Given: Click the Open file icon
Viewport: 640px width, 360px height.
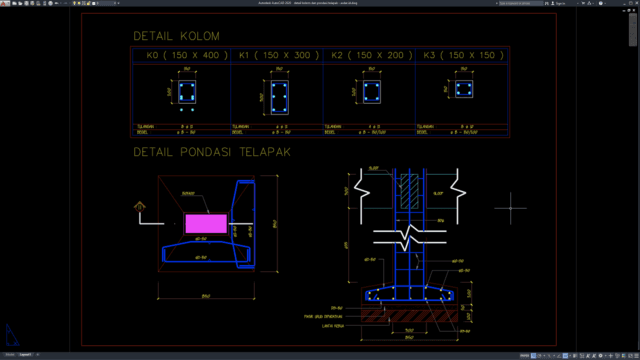Looking at the screenshot, I should 20,3.
